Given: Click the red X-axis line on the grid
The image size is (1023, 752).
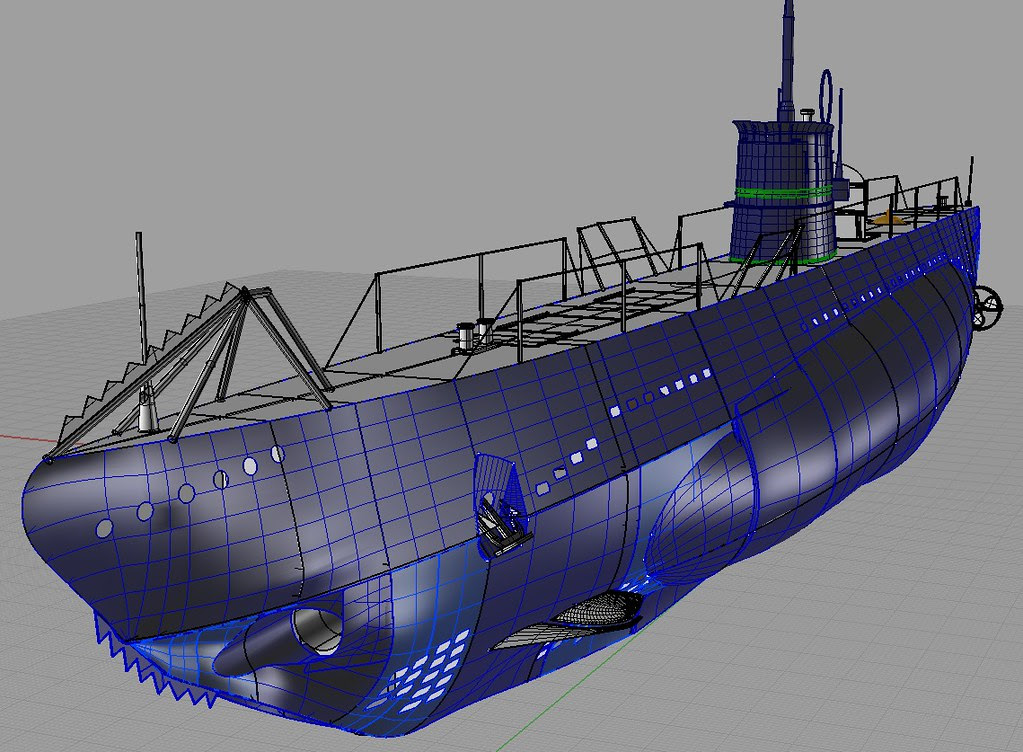Looking at the screenshot, I should (39, 440).
